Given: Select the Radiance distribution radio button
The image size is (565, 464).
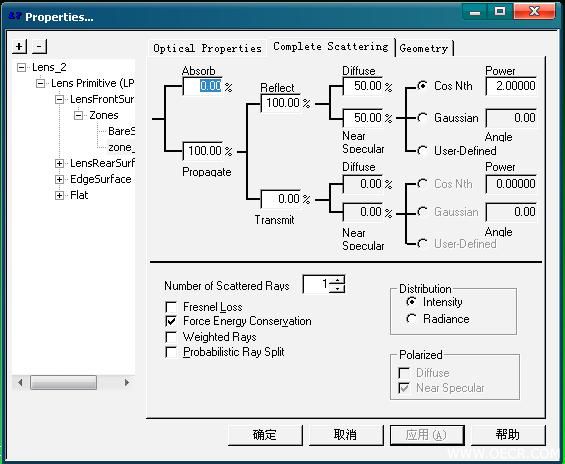Looking at the screenshot, I should tap(411, 319).
